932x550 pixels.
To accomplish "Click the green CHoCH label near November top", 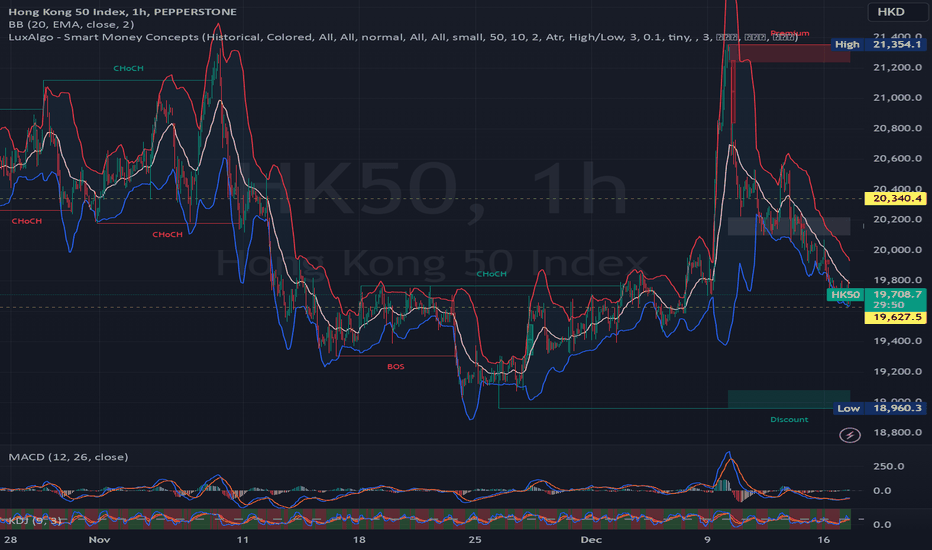I will click(x=128, y=68).
